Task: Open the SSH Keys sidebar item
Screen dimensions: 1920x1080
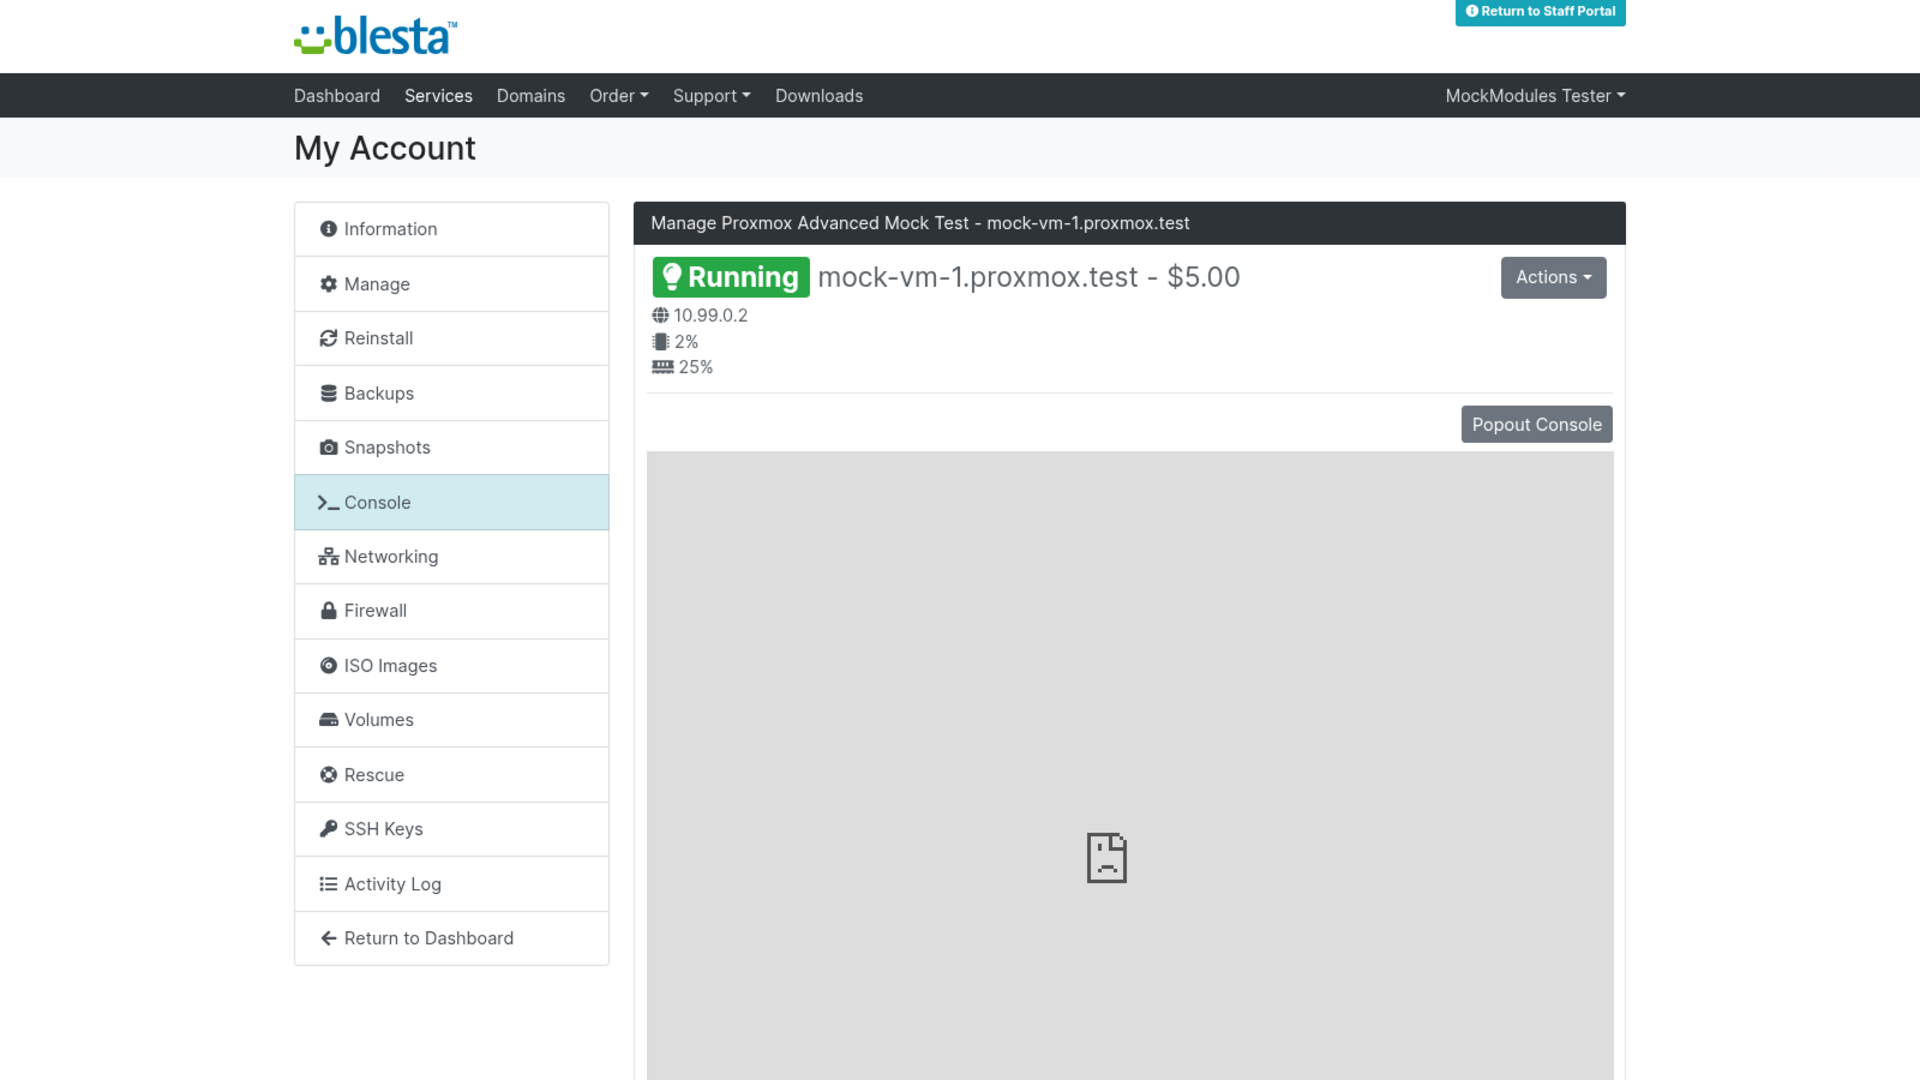Action: (x=452, y=829)
